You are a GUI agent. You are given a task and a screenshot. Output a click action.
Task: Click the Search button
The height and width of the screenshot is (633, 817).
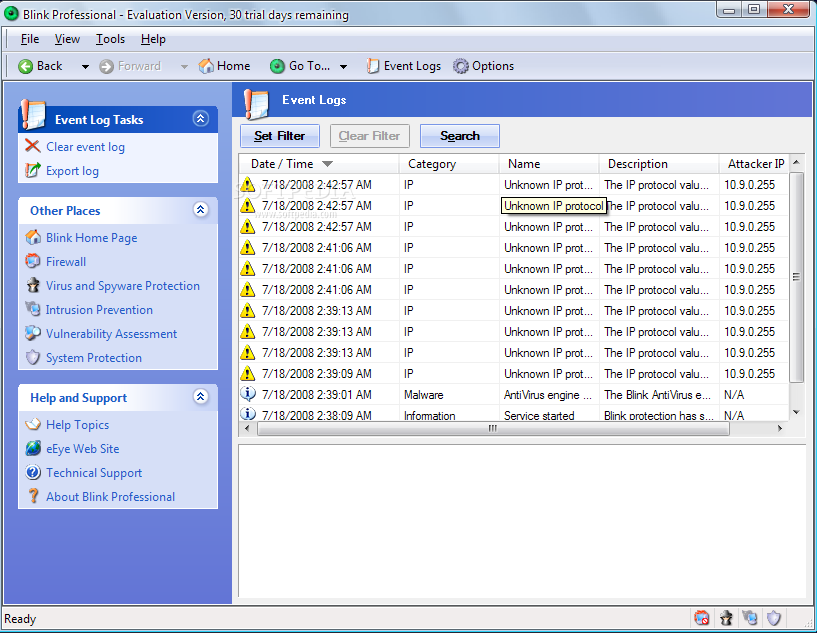click(x=460, y=136)
